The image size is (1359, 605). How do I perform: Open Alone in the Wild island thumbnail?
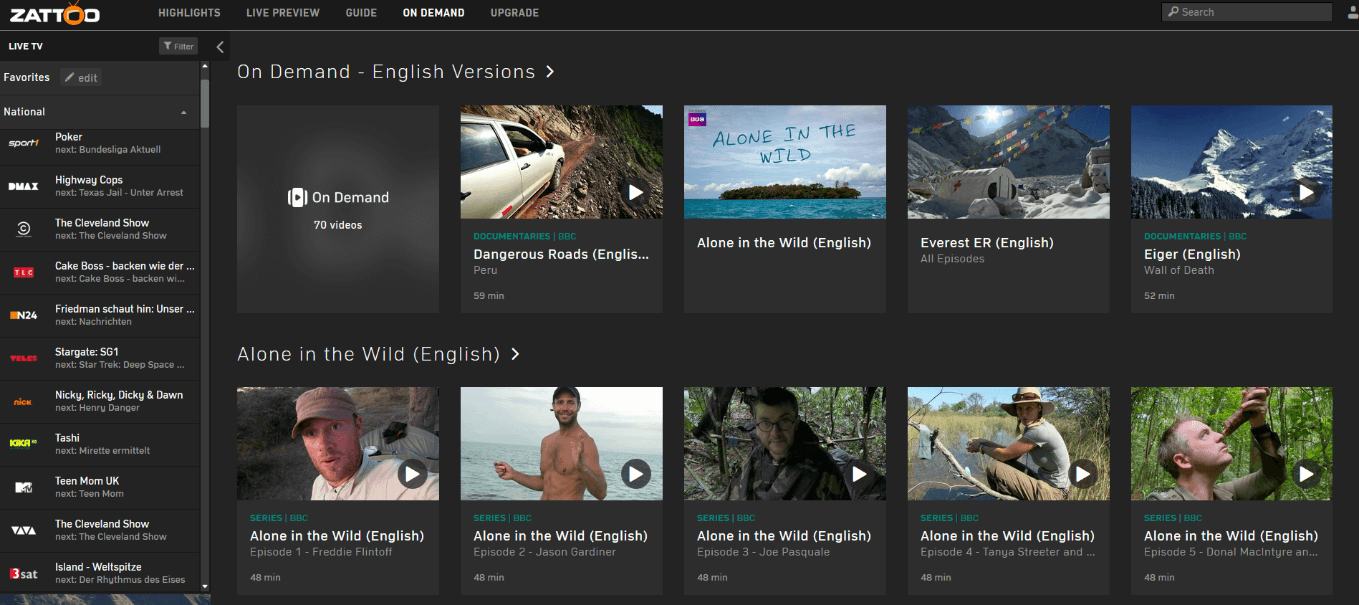pyautogui.click(x=785, y=162)
